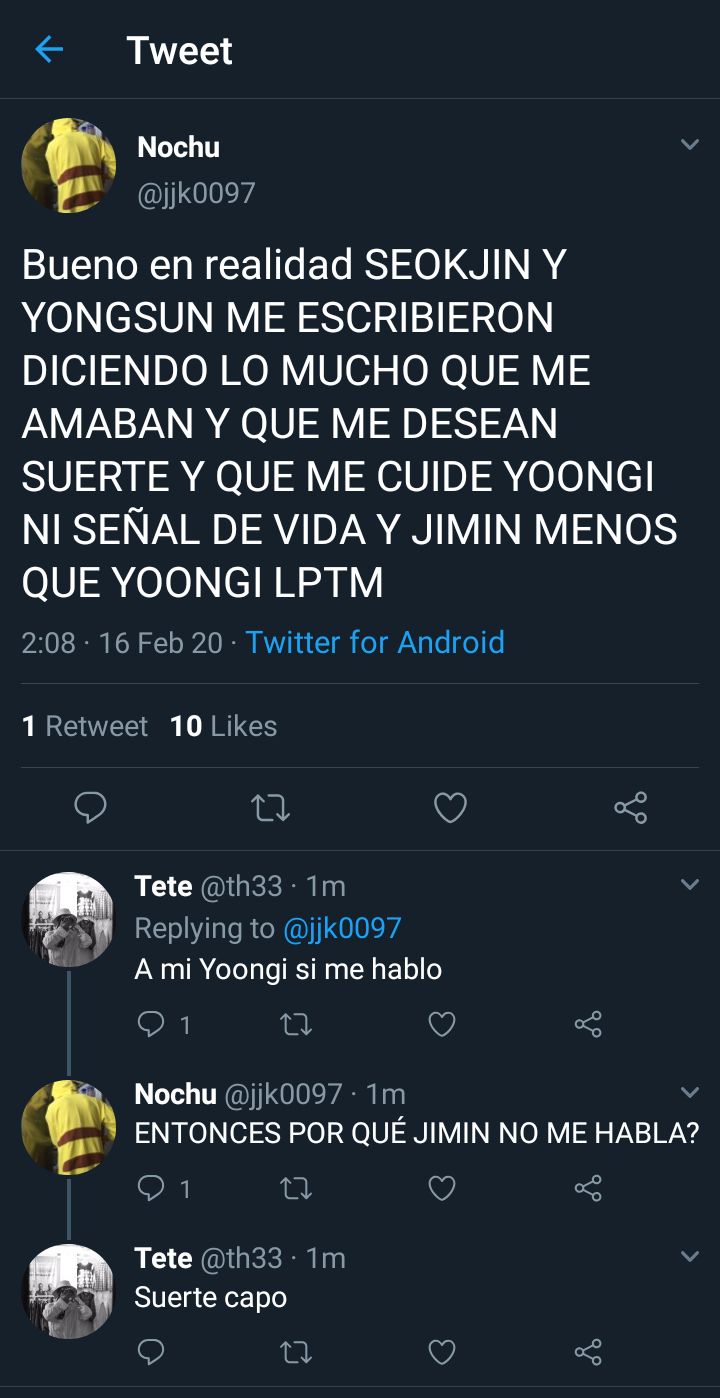Screen dimensions: 720x1398
Task: Expand options for Tete's first reply
Action: 689,885
